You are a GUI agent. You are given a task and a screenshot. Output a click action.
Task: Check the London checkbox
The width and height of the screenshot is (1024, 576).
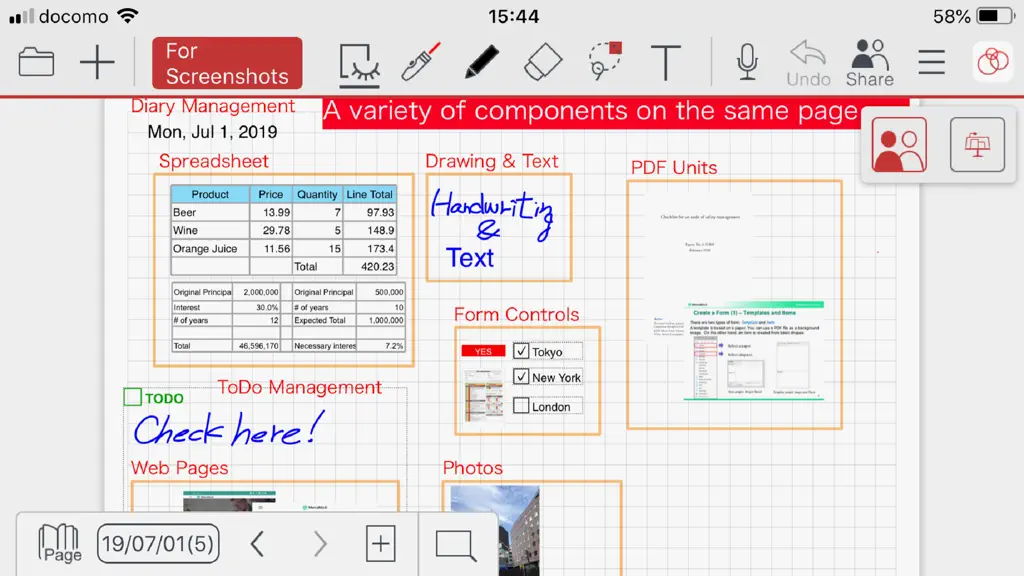(520, 406)
